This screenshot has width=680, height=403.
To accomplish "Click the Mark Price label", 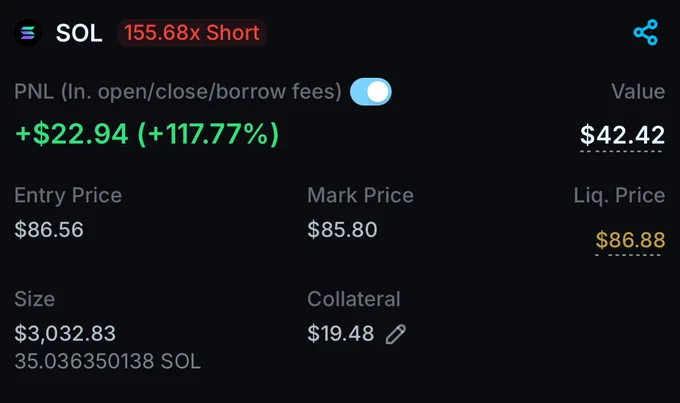I will coord(360,195).
